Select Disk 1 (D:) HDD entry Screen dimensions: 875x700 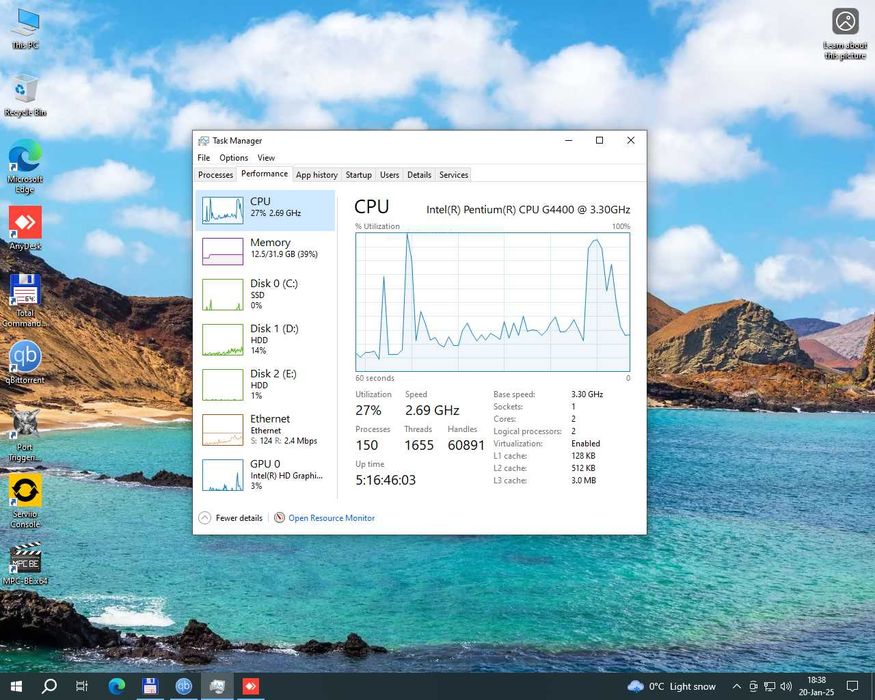pos(266,339)
